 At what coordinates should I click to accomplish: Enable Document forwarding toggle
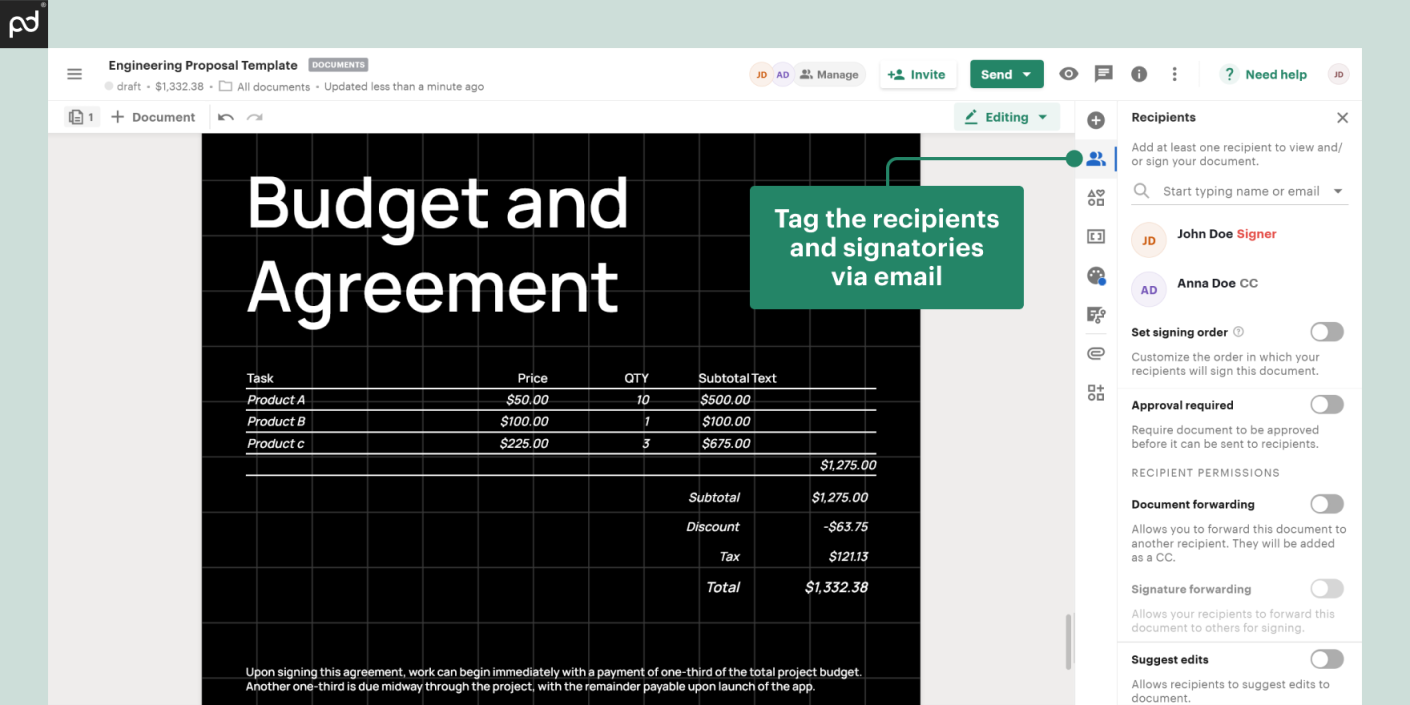1327,504
